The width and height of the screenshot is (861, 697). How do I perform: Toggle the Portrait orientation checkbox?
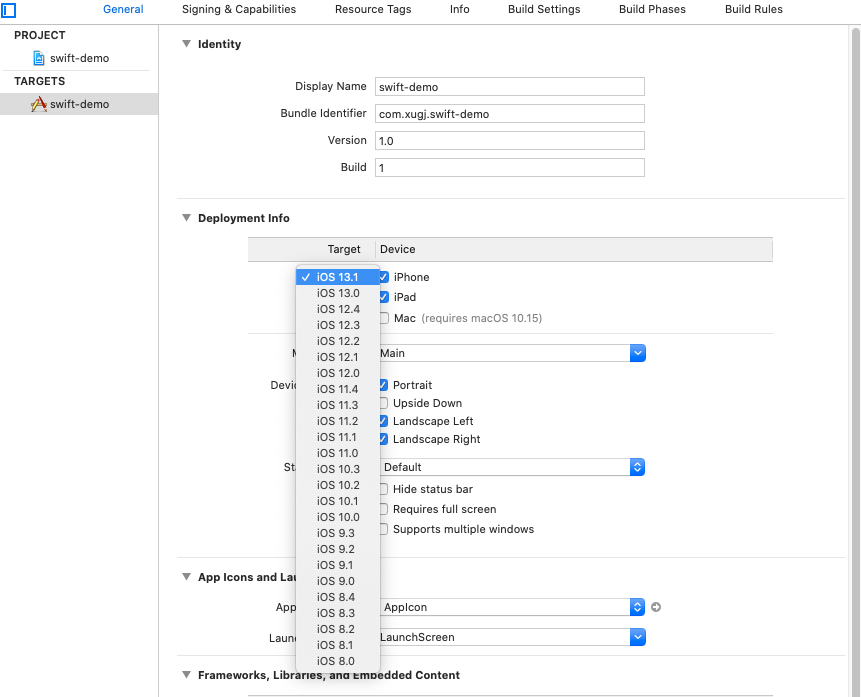[x=383, y=385]
